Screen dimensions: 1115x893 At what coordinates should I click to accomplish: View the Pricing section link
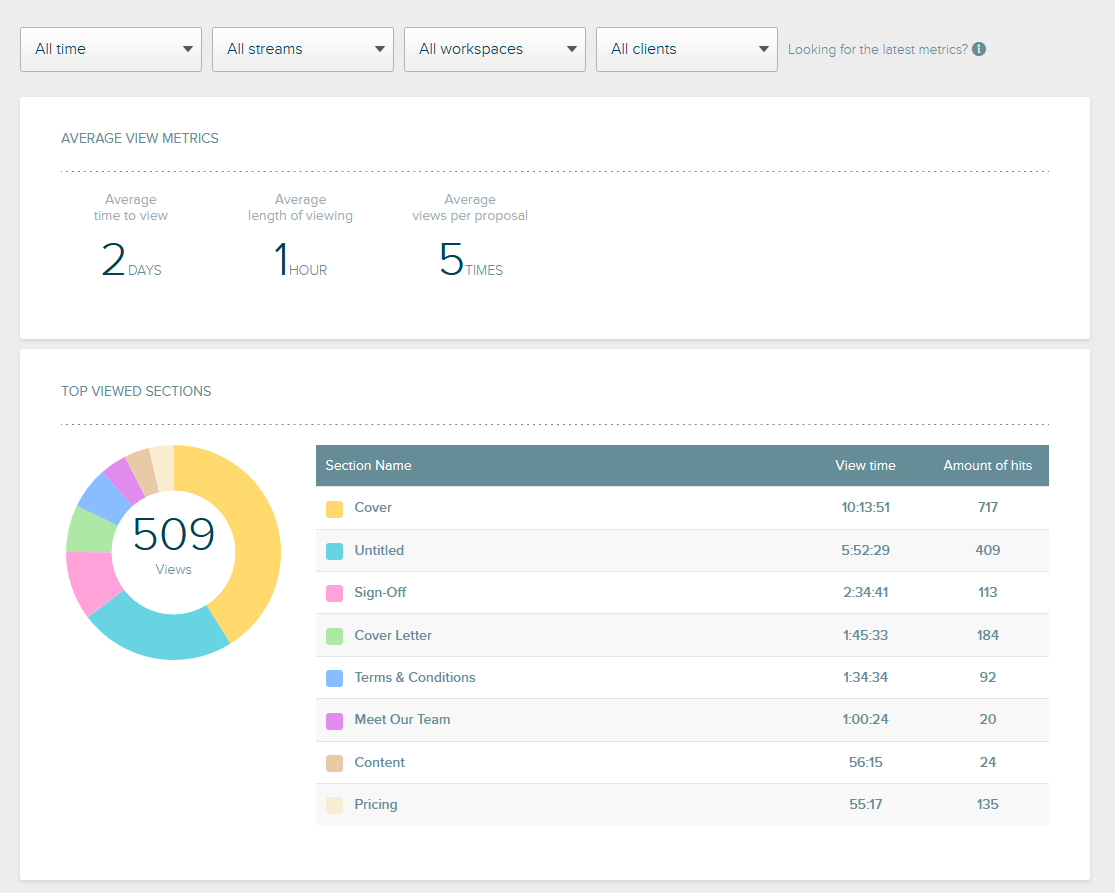click(375, 804)
